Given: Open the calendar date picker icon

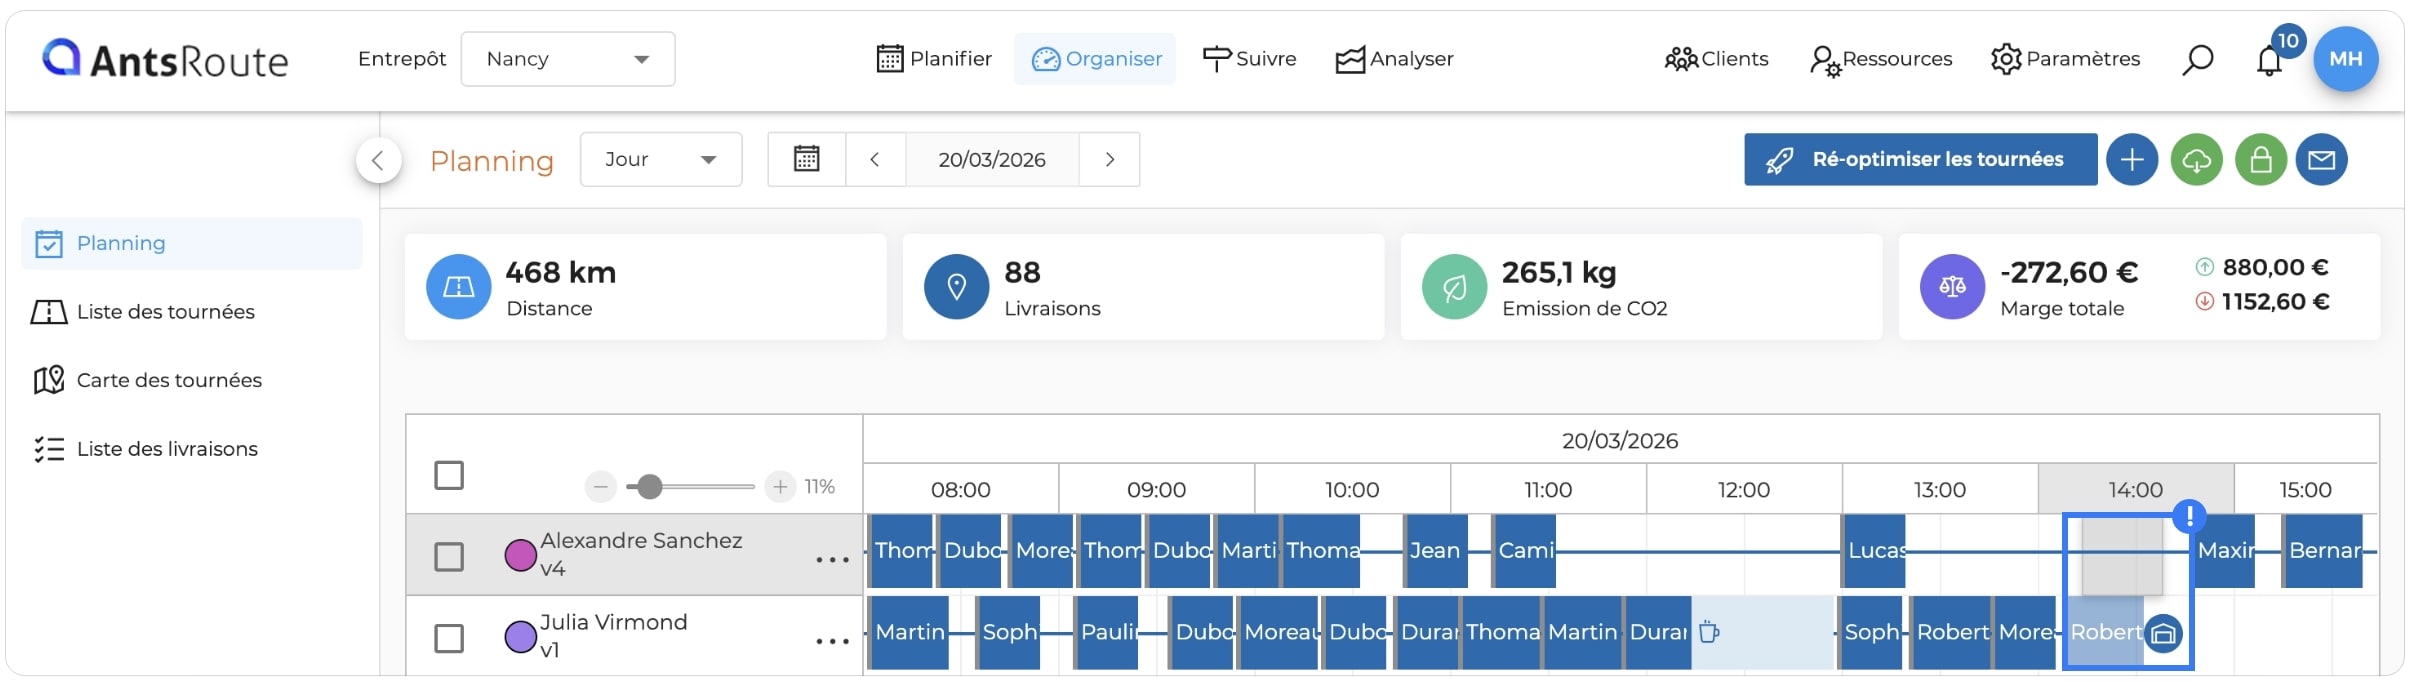Looking at the screenshot, I should click(806, 159).
